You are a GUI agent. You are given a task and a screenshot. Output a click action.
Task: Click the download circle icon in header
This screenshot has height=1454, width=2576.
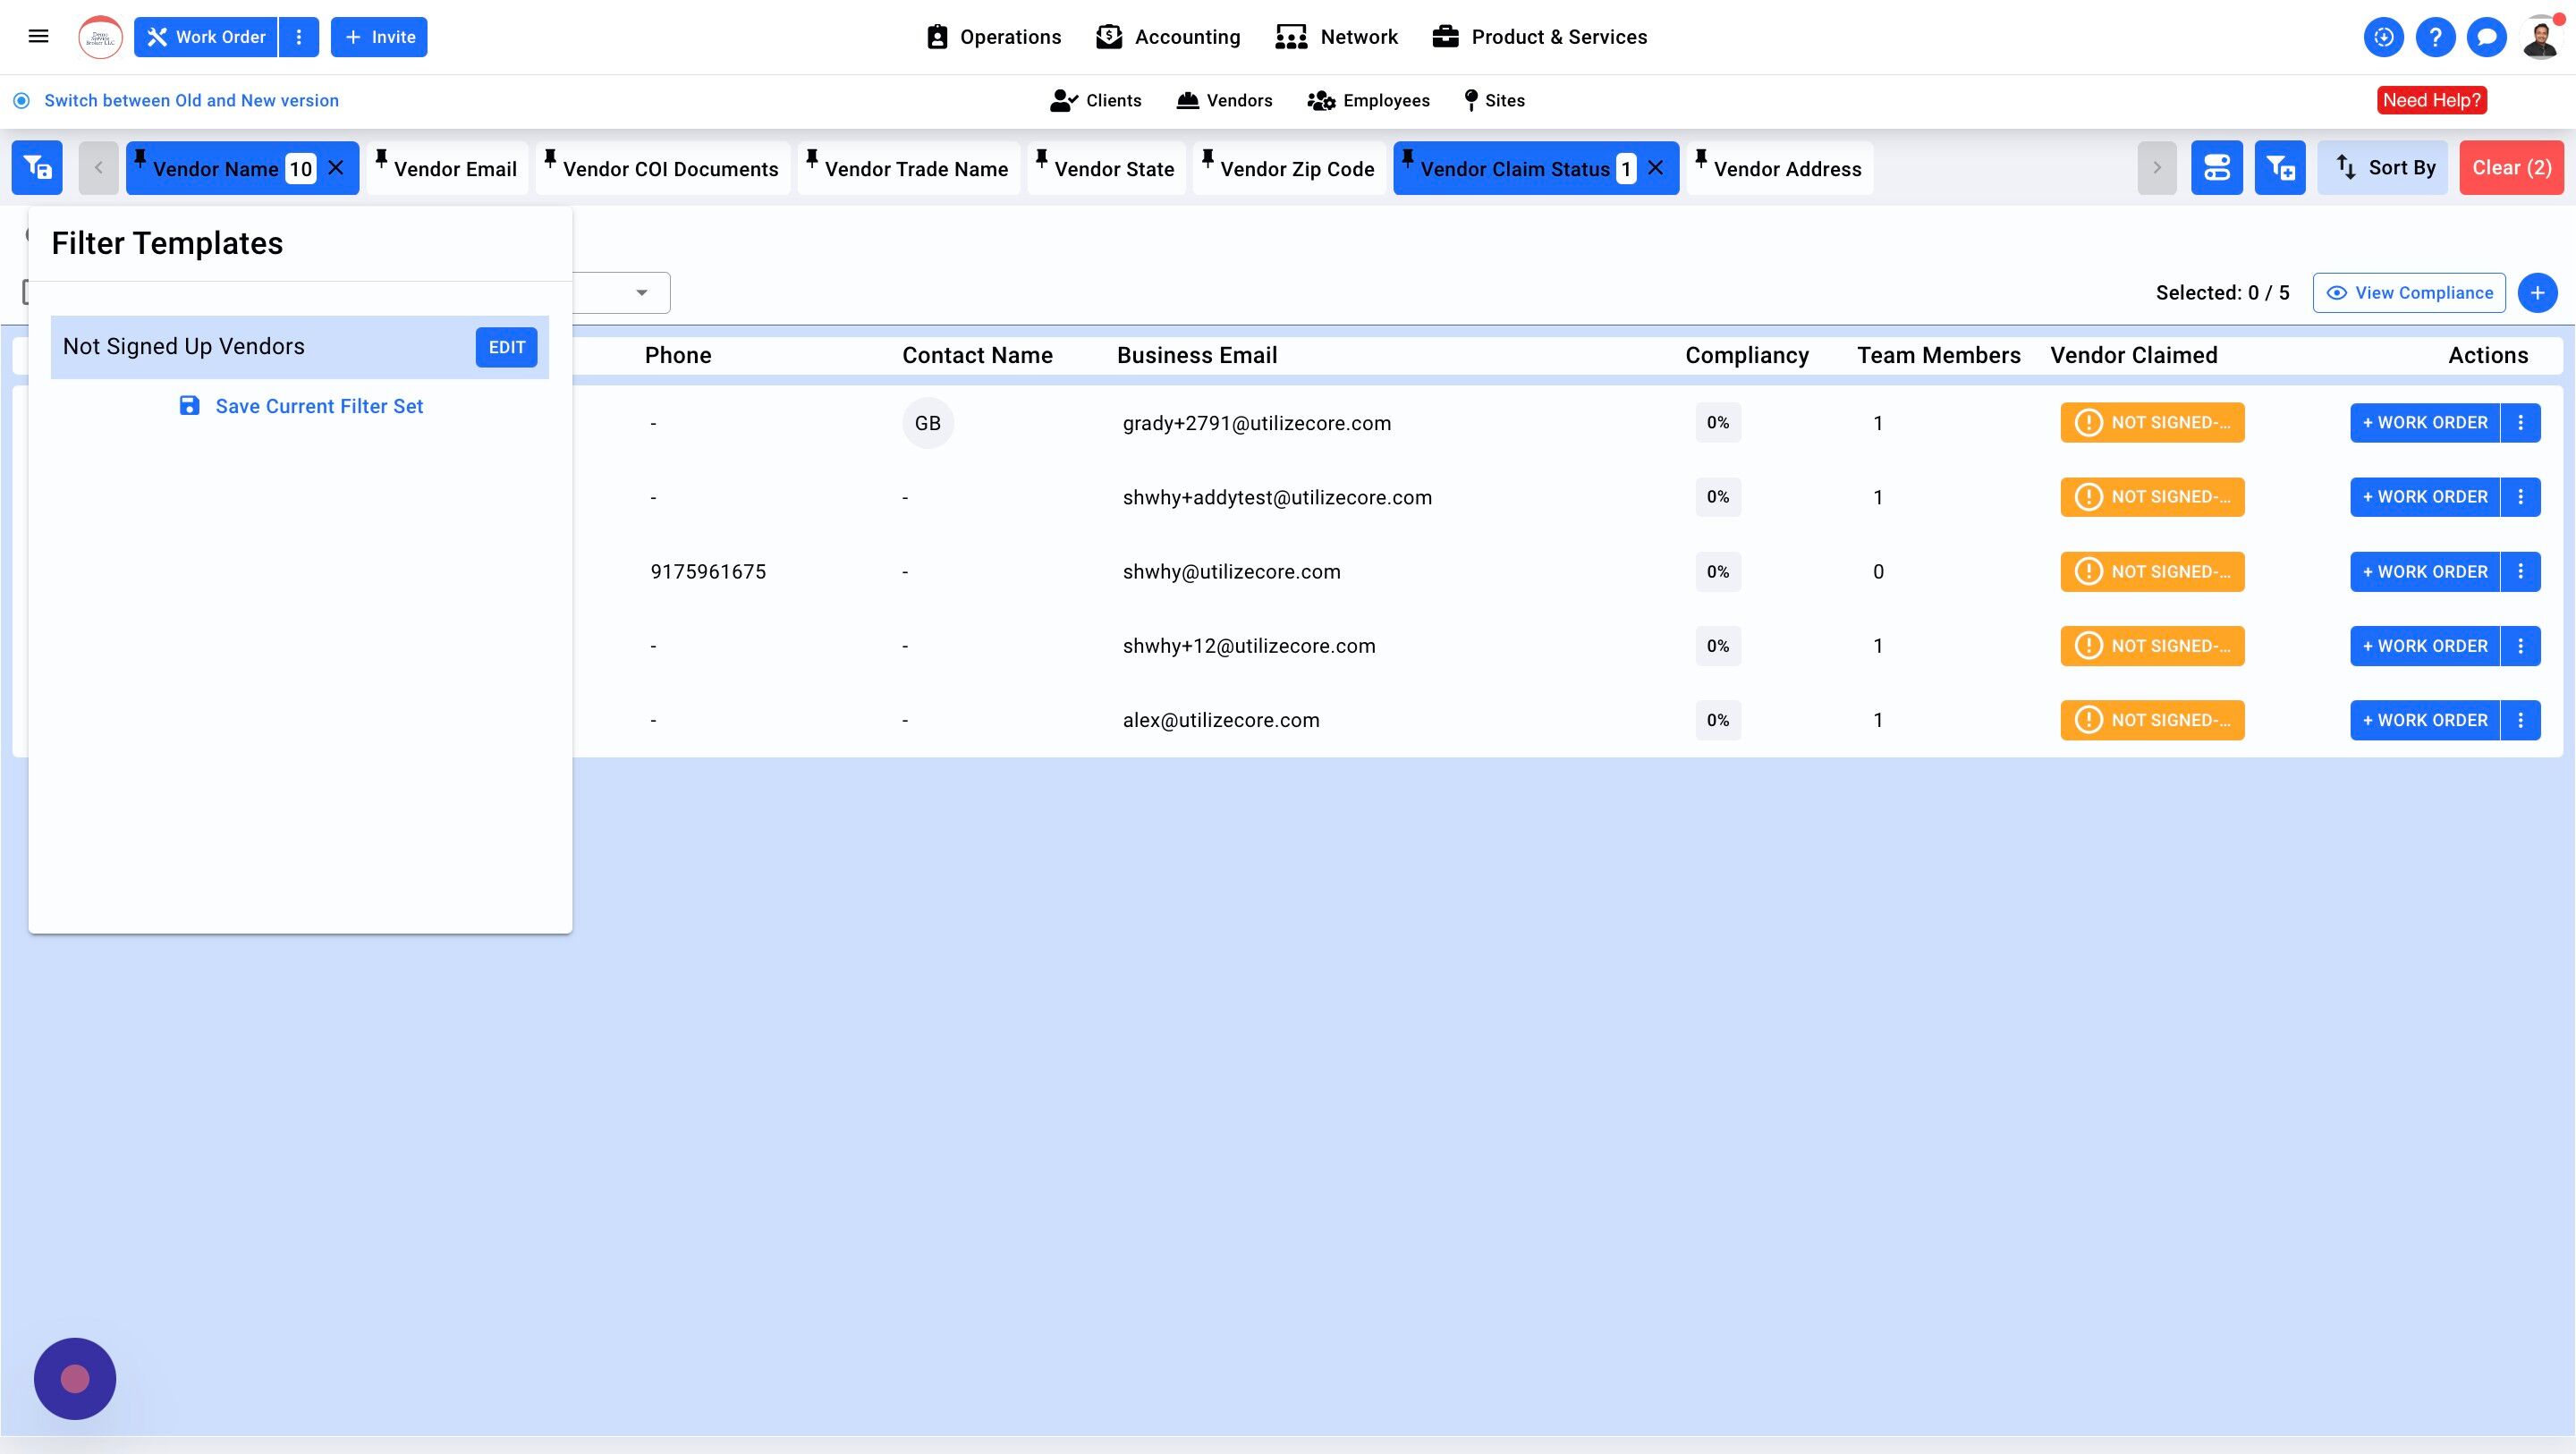click(2383, 37)
